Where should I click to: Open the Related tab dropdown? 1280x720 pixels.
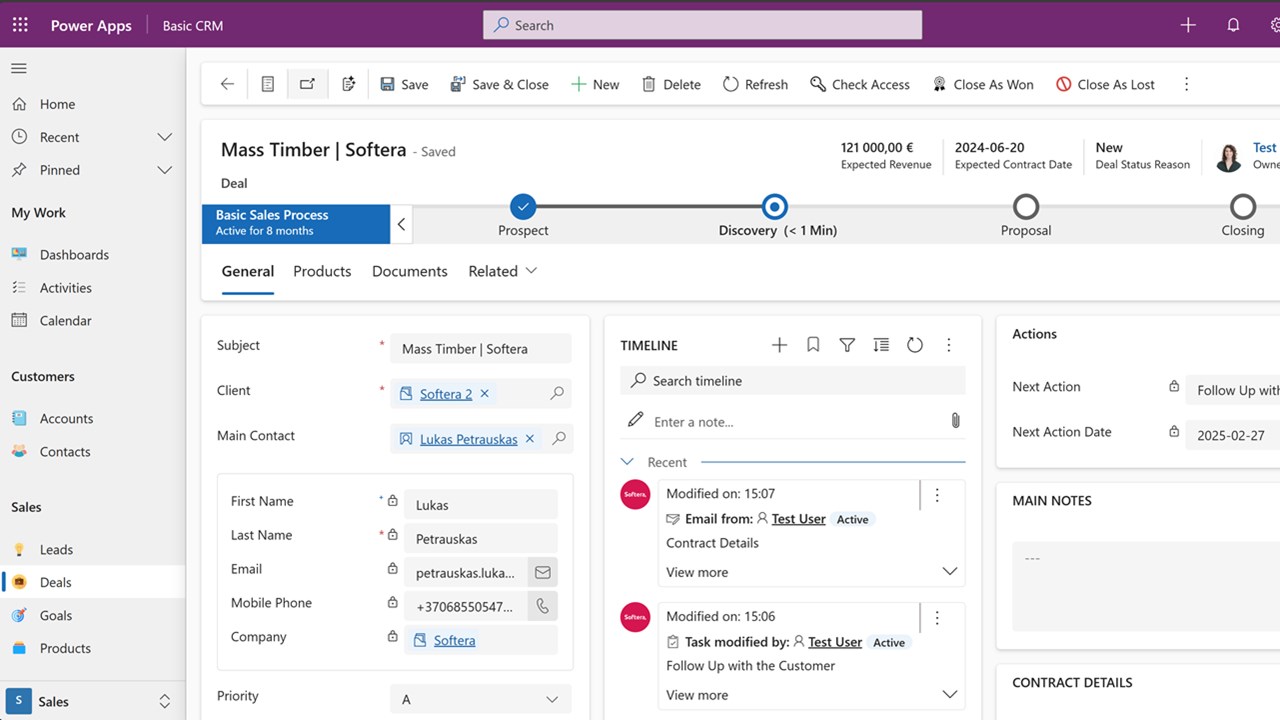click(x=503, y=271)
